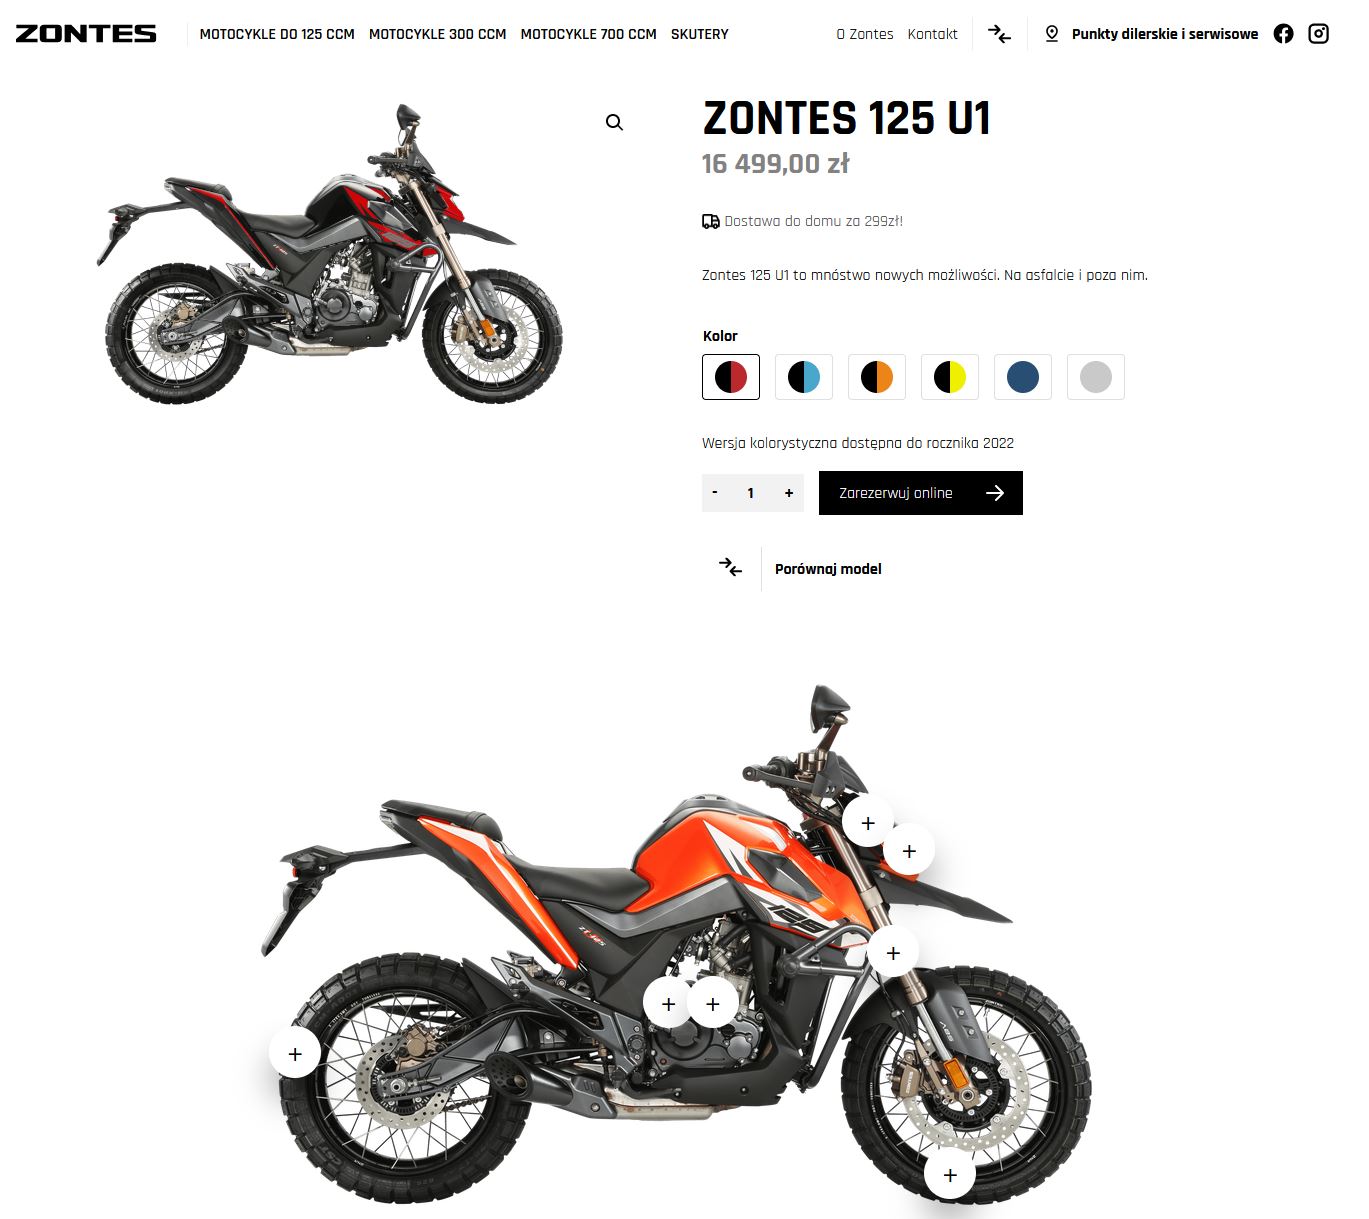
Task: Increase quantity with the plus stepper
Action: coord(789,493)
